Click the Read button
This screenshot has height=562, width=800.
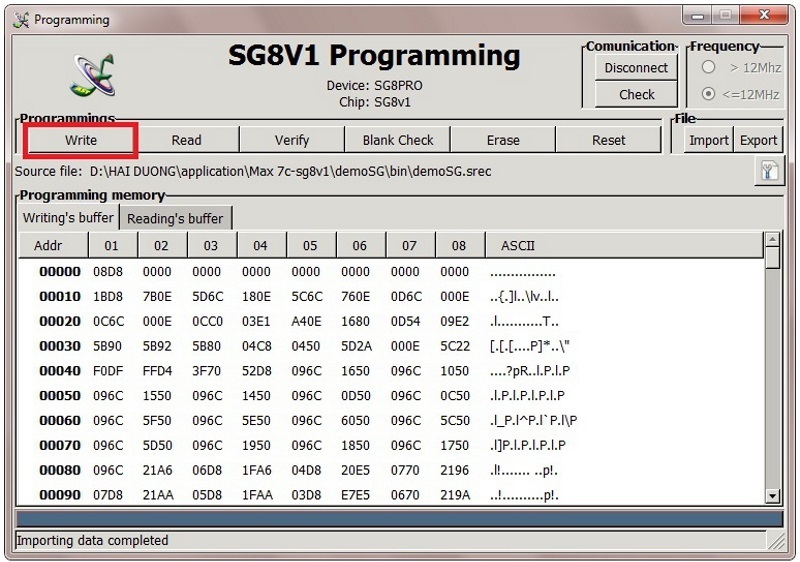[x=187, y=140]
